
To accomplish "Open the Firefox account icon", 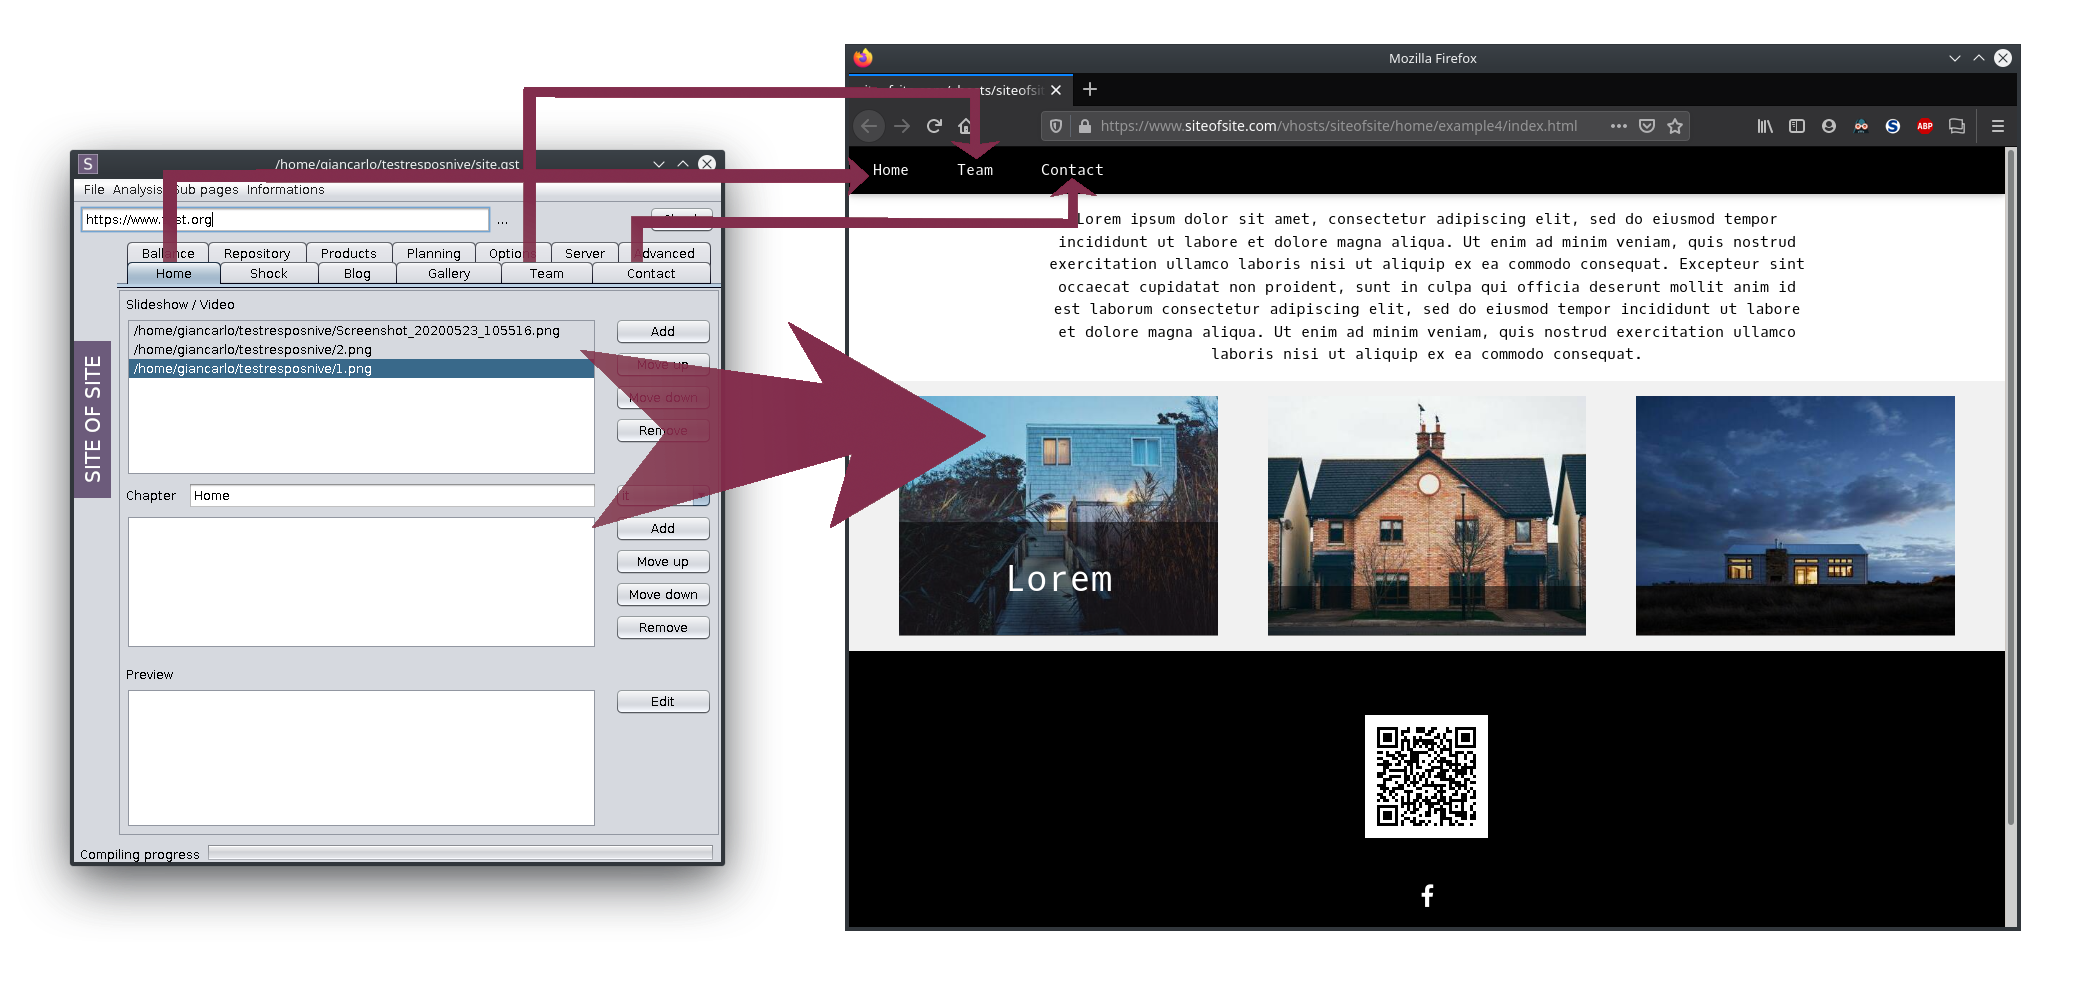I will tap(1829, 126).
